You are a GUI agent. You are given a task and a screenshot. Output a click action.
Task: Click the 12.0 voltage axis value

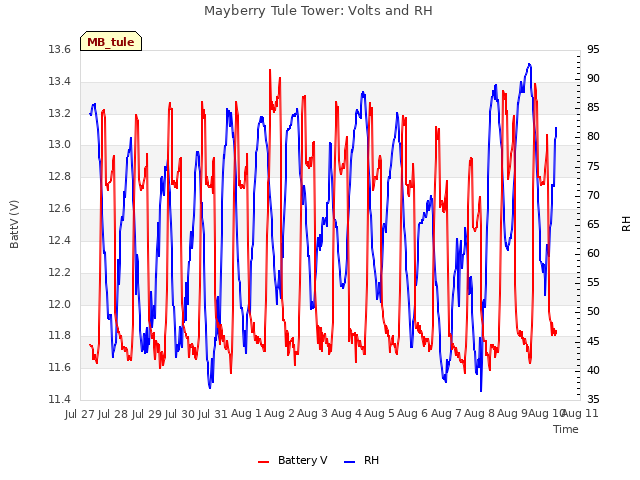pyautogui.click(x=60, y=304)
